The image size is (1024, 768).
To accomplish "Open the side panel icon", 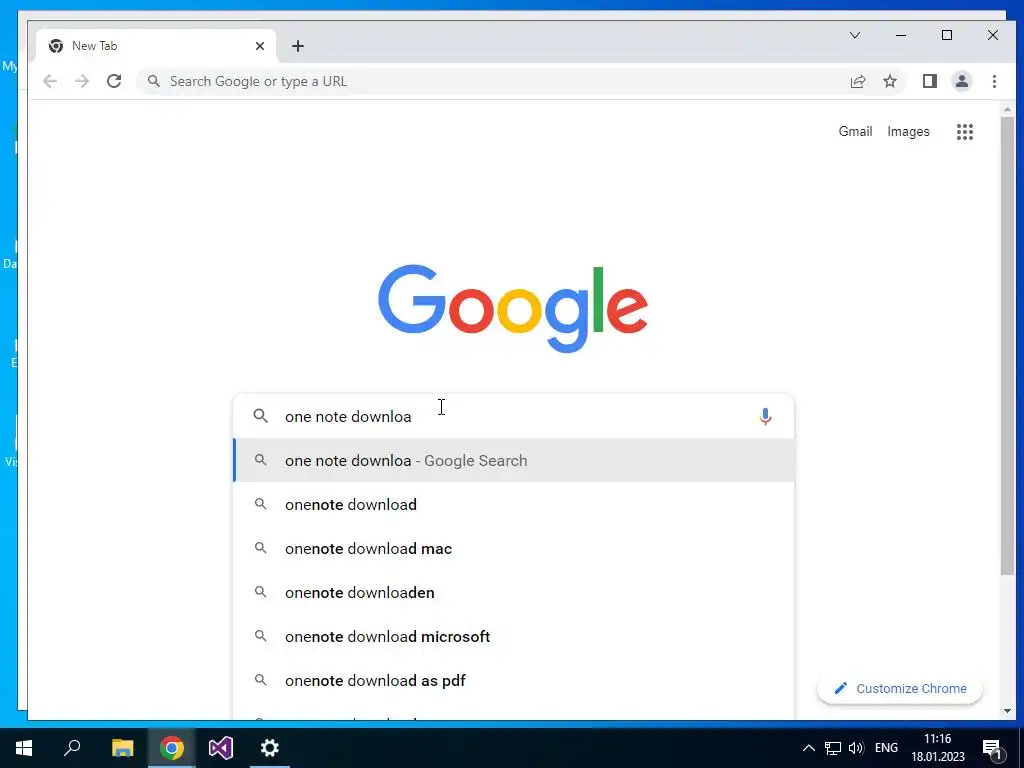I will [929, 81].
